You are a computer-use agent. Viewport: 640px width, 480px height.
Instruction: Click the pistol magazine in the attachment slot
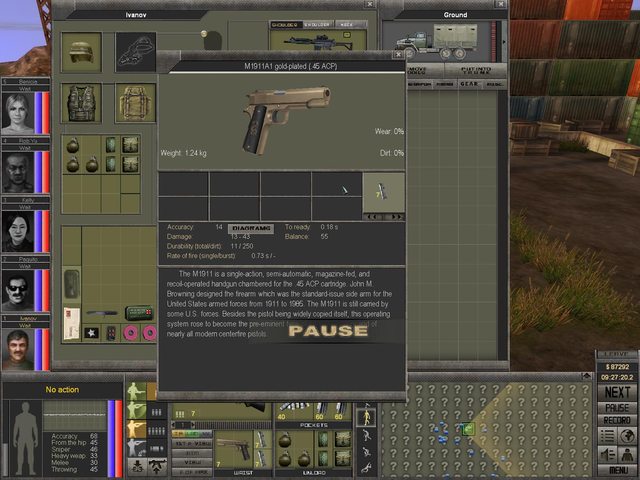[383, 192]
